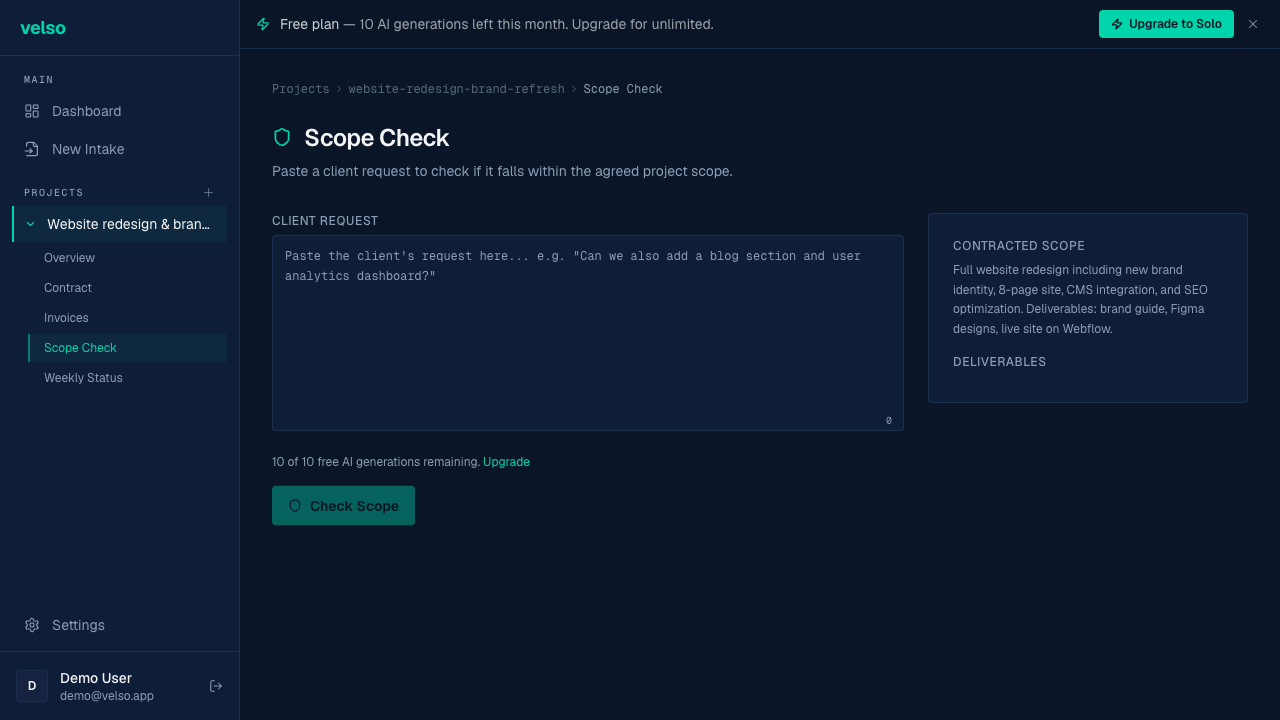Click the Check Scope button
Image resolution: width=1280 pixels, height=720 pixels.
pos(343,506)
